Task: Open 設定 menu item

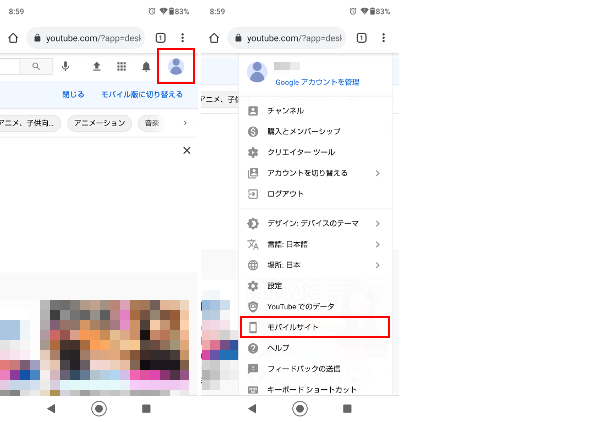Action: 315,286
